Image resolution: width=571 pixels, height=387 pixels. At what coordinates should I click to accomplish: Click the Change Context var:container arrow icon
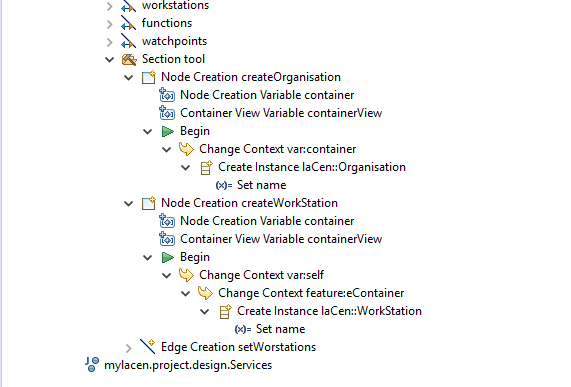pyautogui.click(x=186, y=149)
